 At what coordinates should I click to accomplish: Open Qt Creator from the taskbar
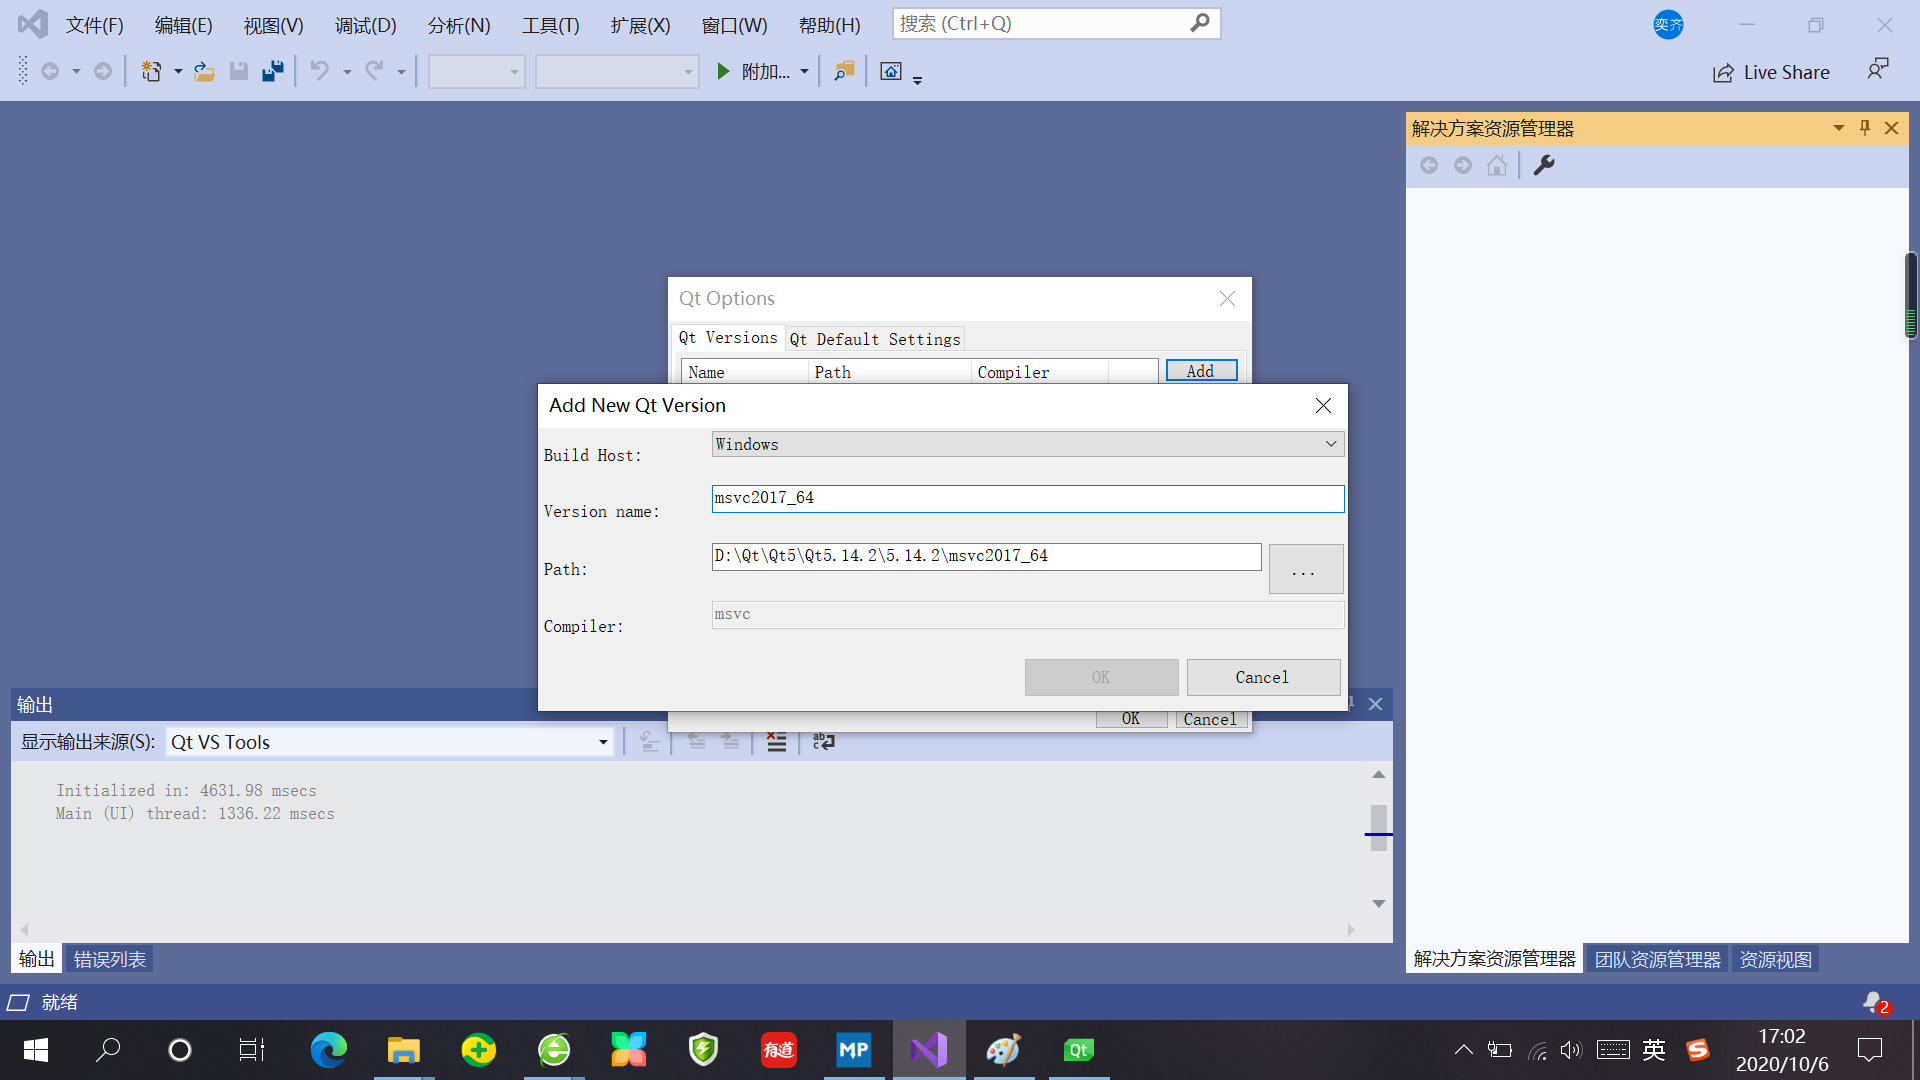click(x=1078, y=1050)
